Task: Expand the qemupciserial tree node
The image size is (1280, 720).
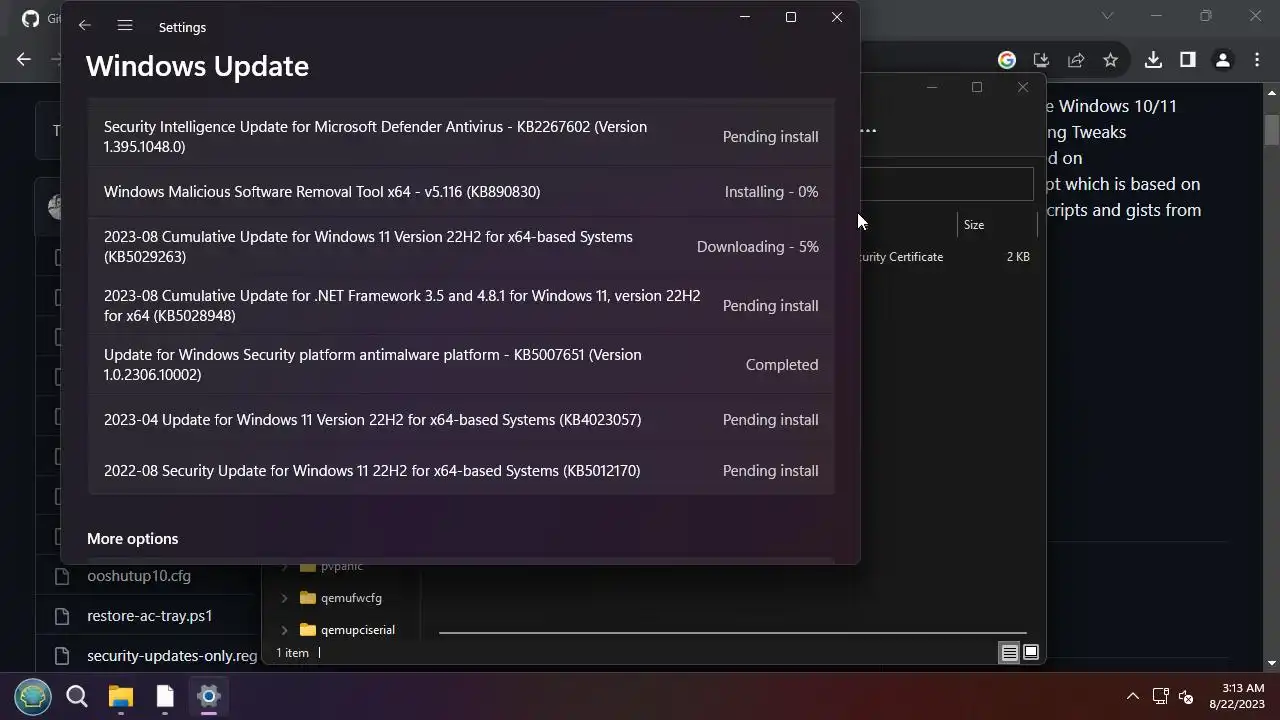Action: [284, 630]
